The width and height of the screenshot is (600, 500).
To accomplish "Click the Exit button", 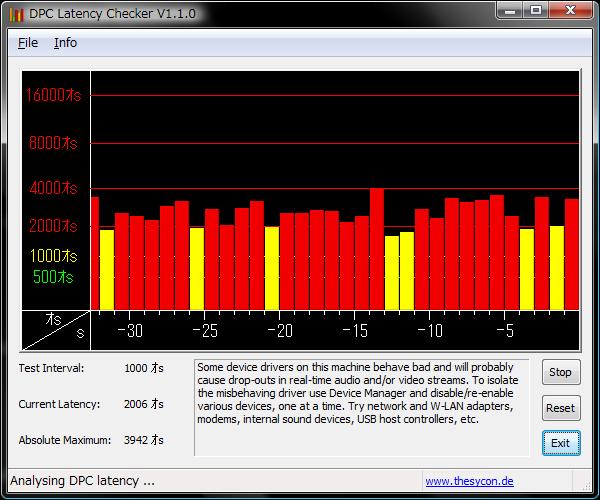I will point(561,443).
